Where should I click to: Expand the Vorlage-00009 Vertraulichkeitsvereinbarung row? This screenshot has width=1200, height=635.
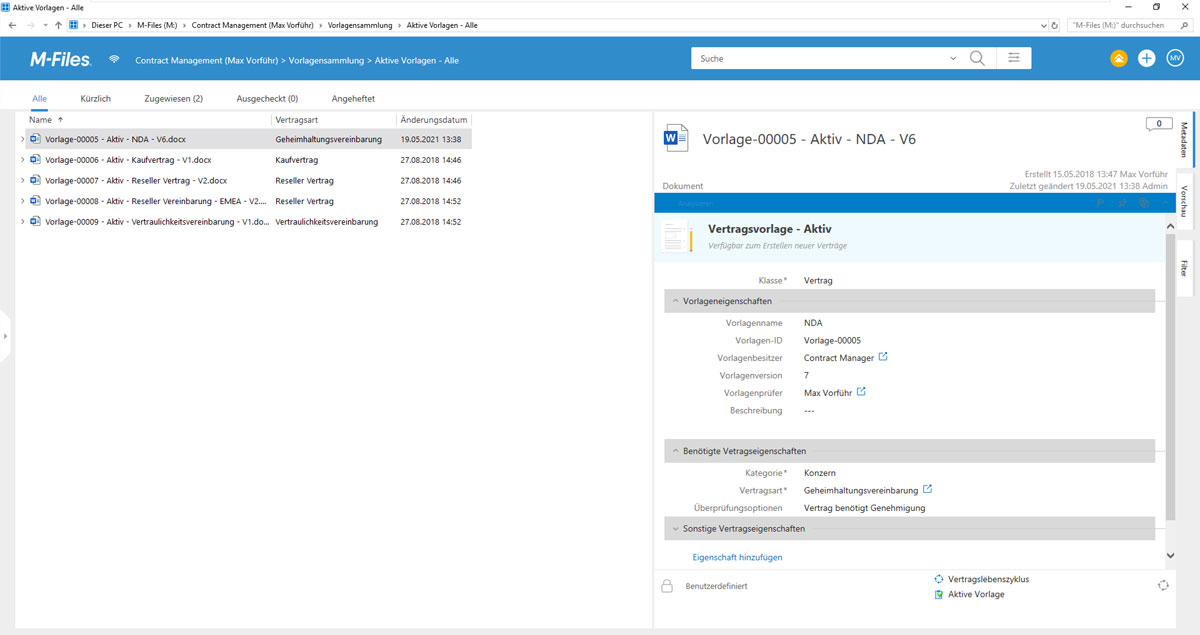(x=23, y=221)
